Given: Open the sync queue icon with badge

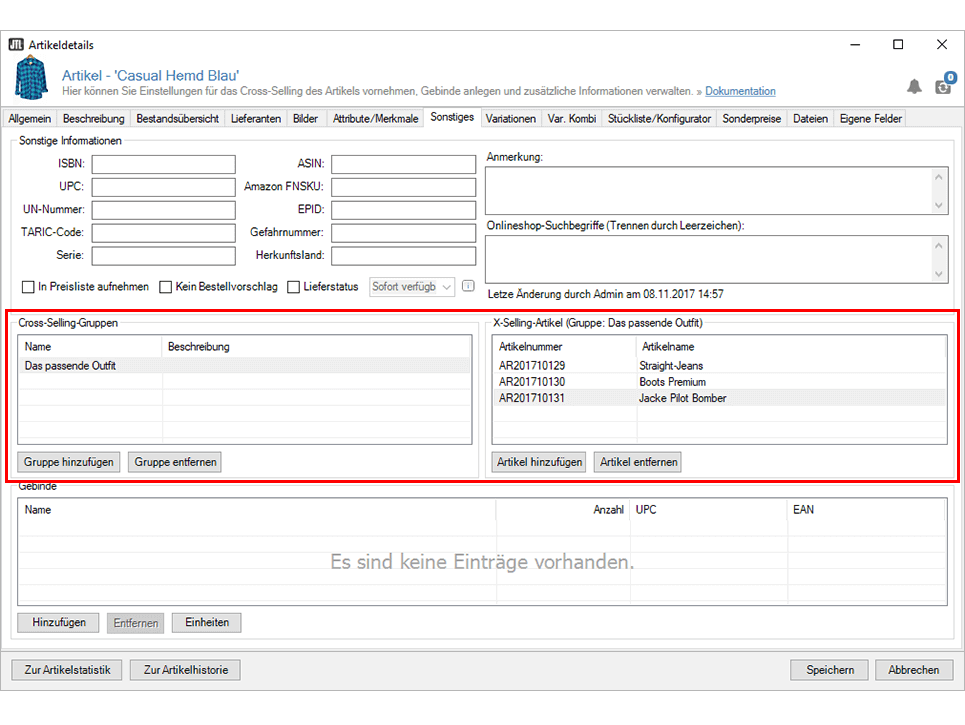Looking at the screenshot, I should coord(943,86).
